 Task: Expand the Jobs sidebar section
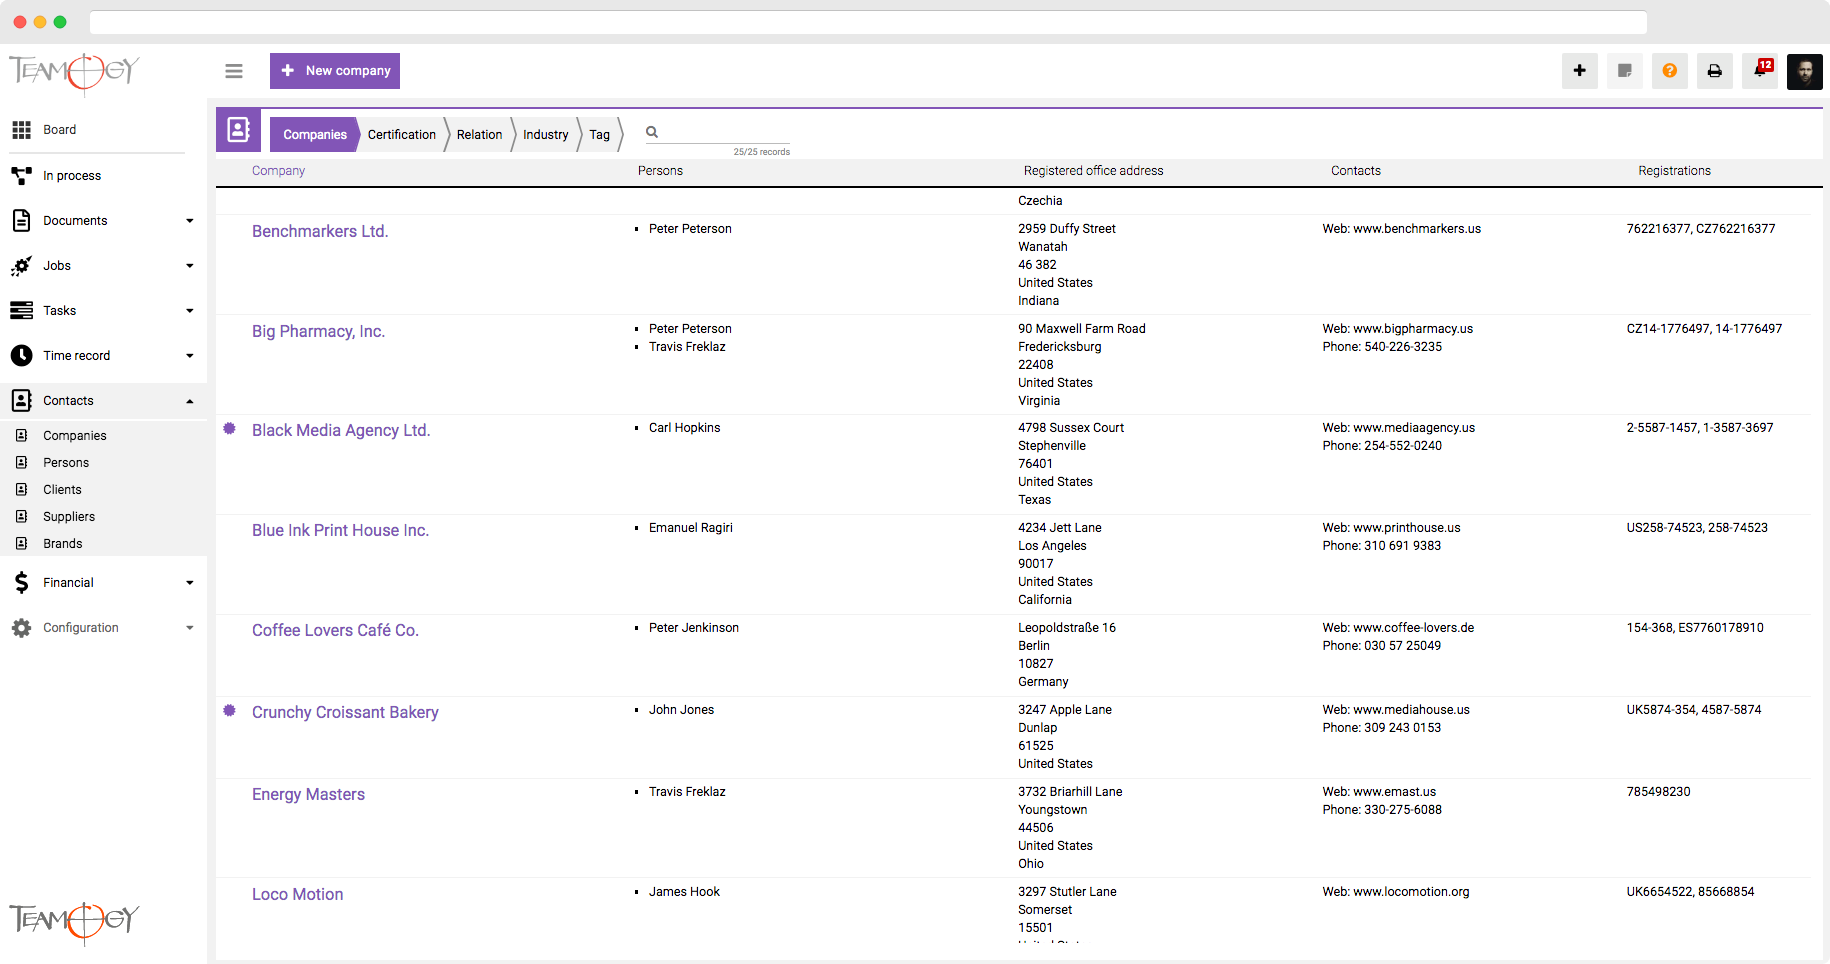point(189,266)
